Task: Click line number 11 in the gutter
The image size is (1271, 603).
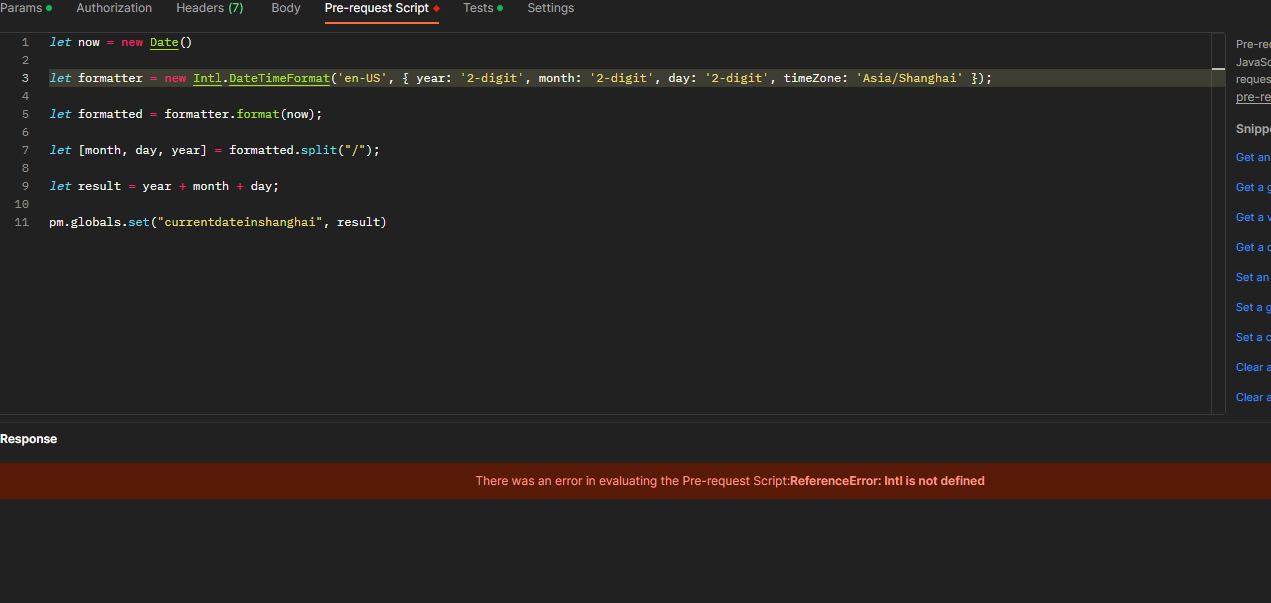Action: tap(22, 222)
